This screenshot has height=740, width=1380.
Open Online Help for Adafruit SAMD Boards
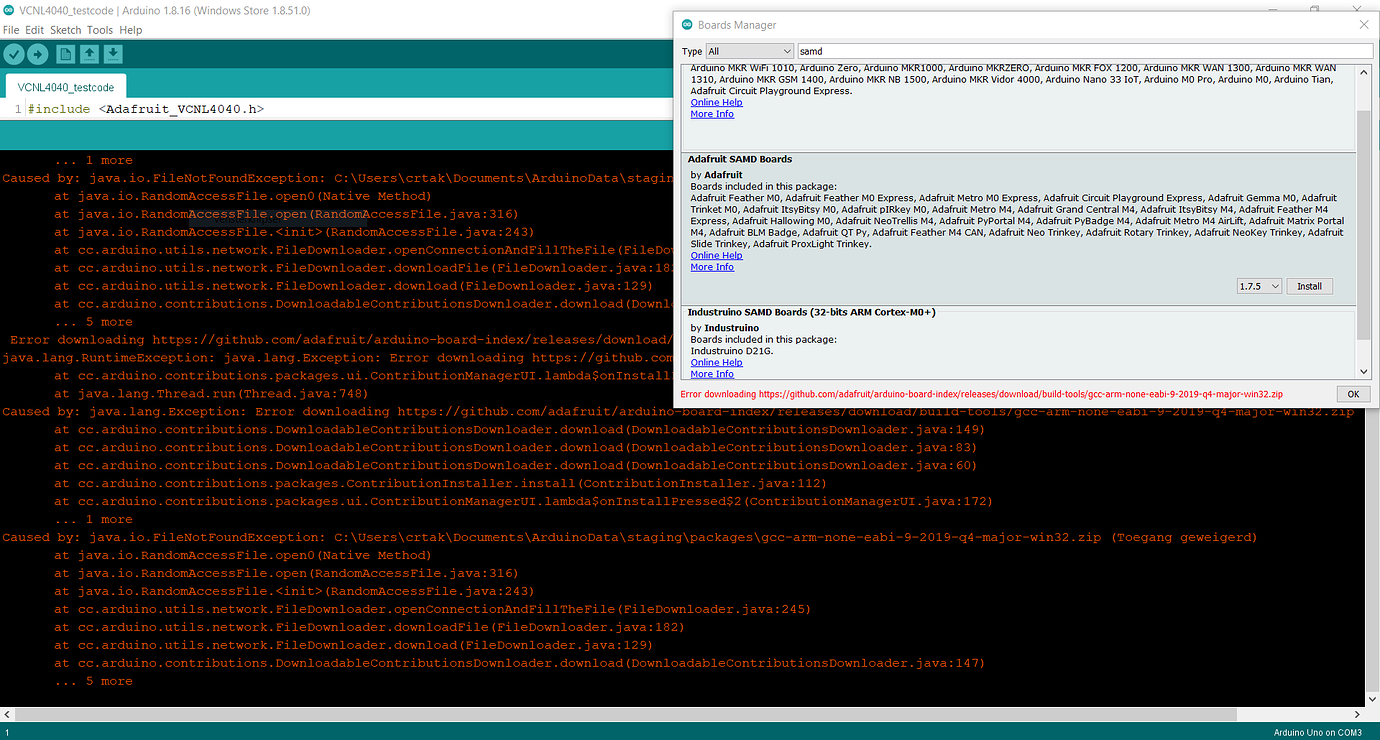(716, 255)
